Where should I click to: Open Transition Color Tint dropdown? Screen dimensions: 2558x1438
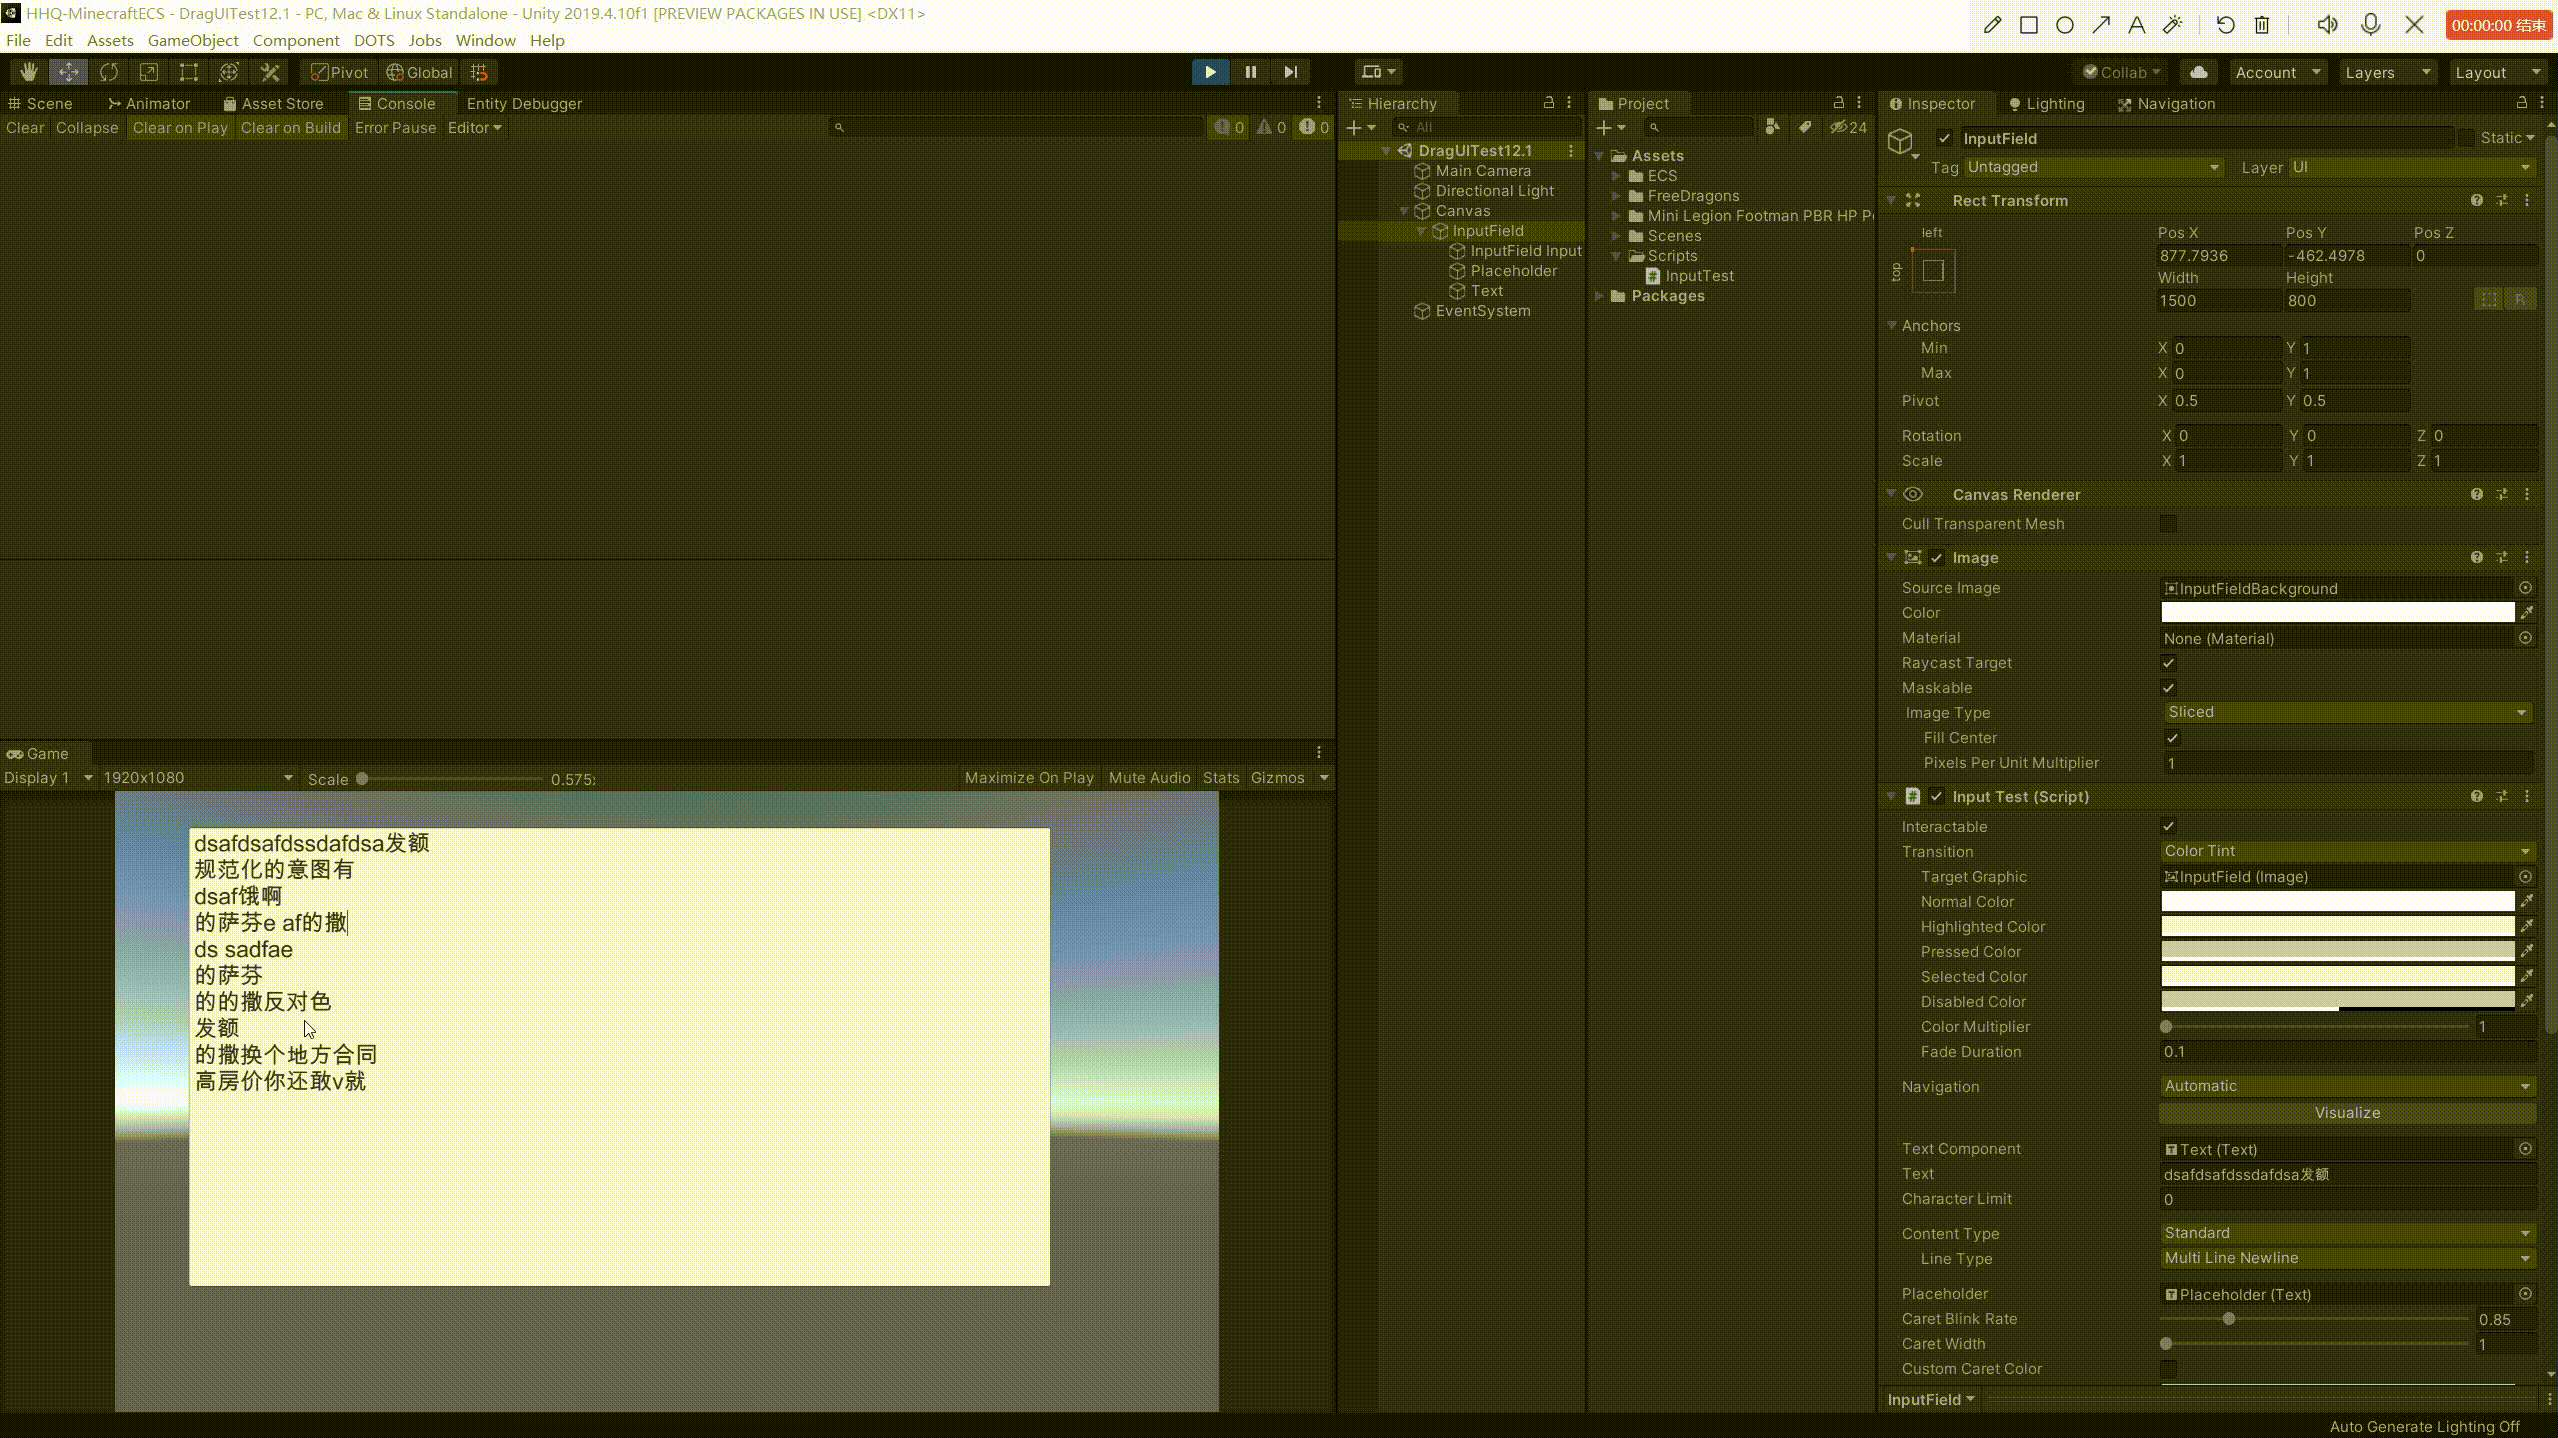click(x=2346, y=851)
